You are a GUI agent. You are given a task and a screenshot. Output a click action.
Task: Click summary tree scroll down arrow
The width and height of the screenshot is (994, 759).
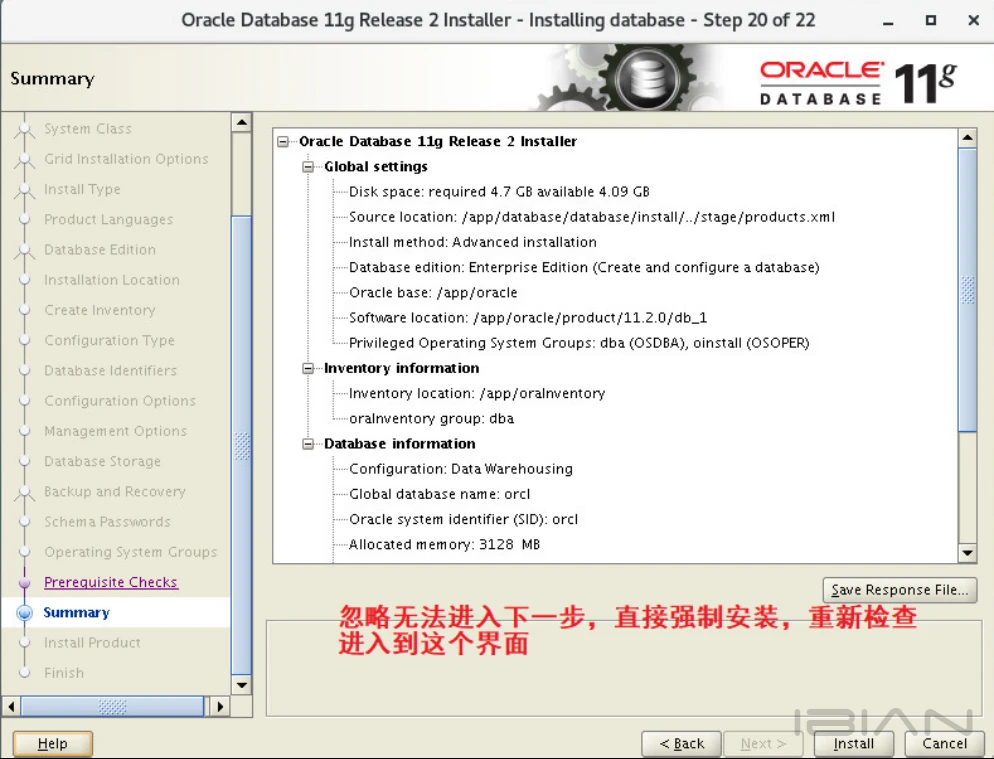[967, 553]
